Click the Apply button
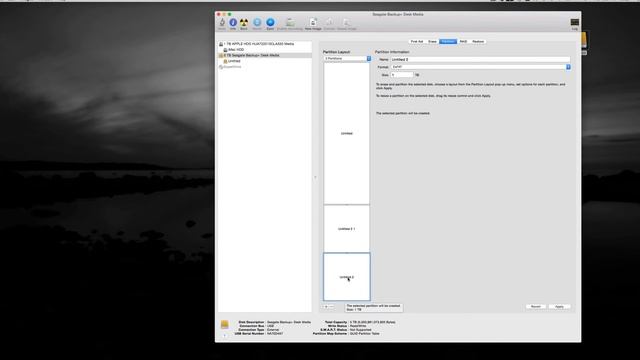This screenshot has width=640, height=360. [x=559, y=307]
